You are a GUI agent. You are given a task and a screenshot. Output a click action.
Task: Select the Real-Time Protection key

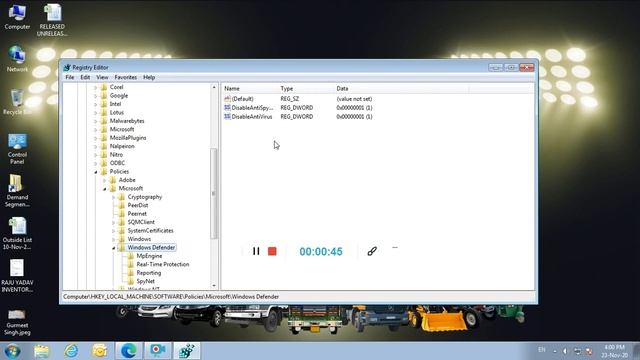(x=163, y=264)
